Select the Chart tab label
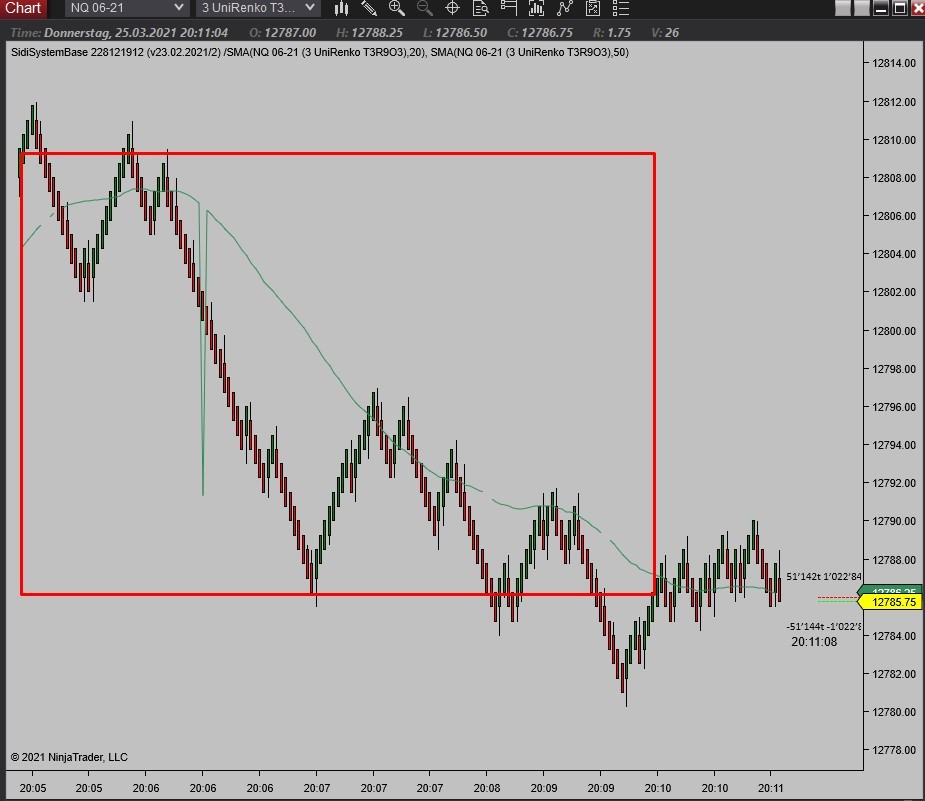This screenshot has height=801, width=925. 24,8
